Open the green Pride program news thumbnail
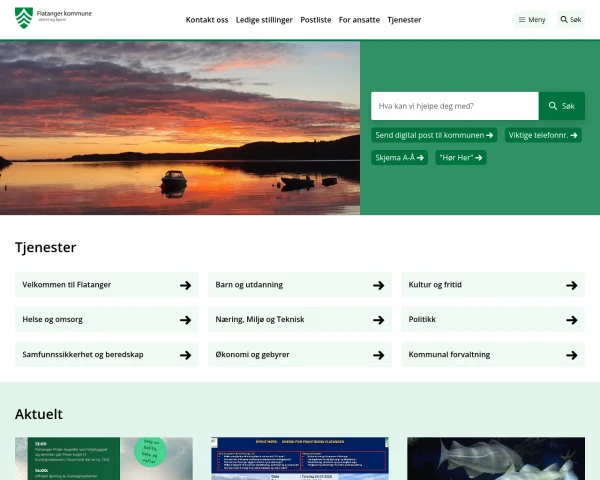 pos(104,459)
